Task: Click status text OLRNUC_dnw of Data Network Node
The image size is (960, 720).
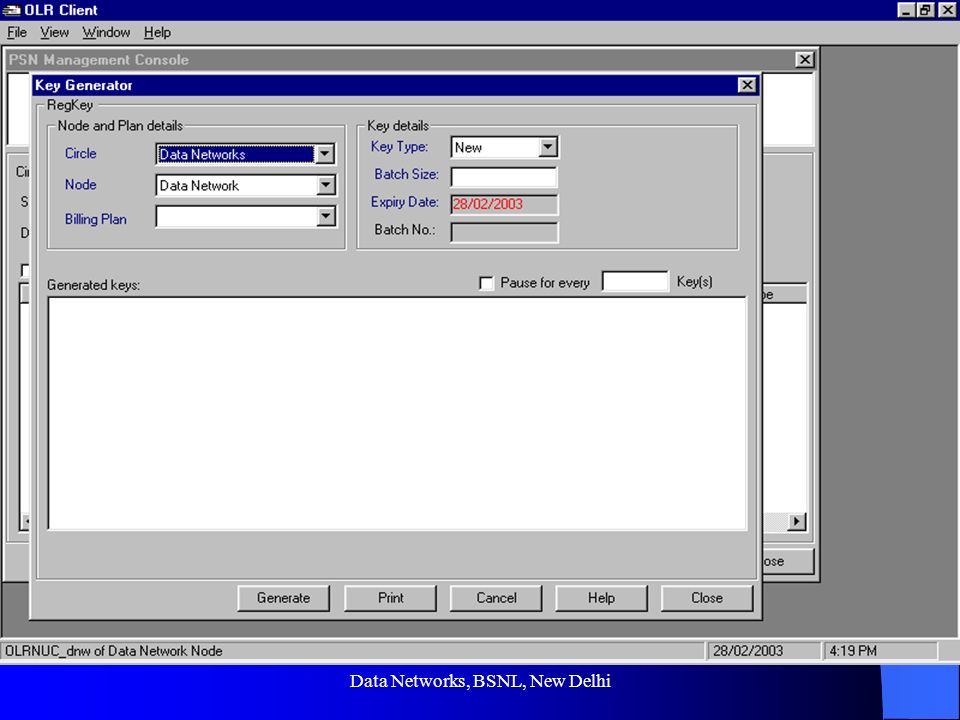Action: [114, 651]
